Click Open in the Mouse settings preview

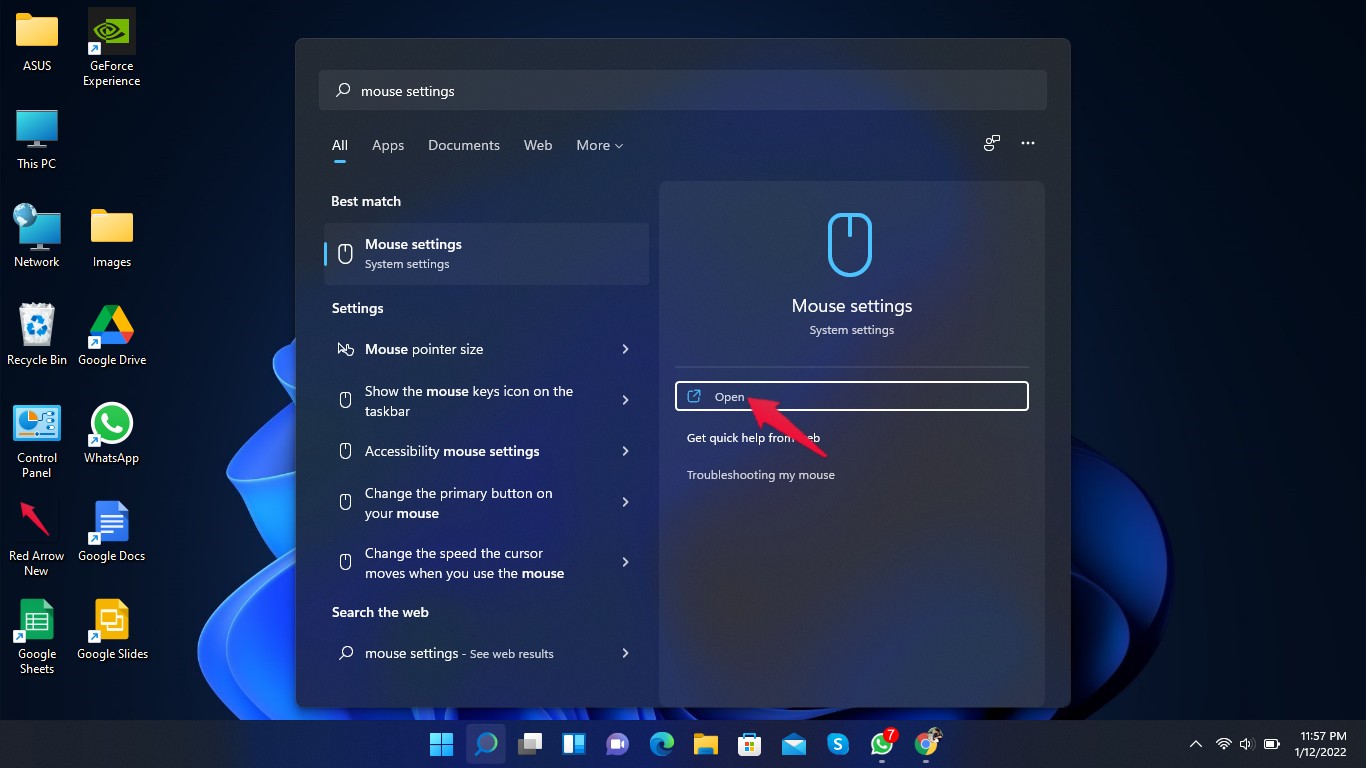pyautogui.click(x=852, y=396)
